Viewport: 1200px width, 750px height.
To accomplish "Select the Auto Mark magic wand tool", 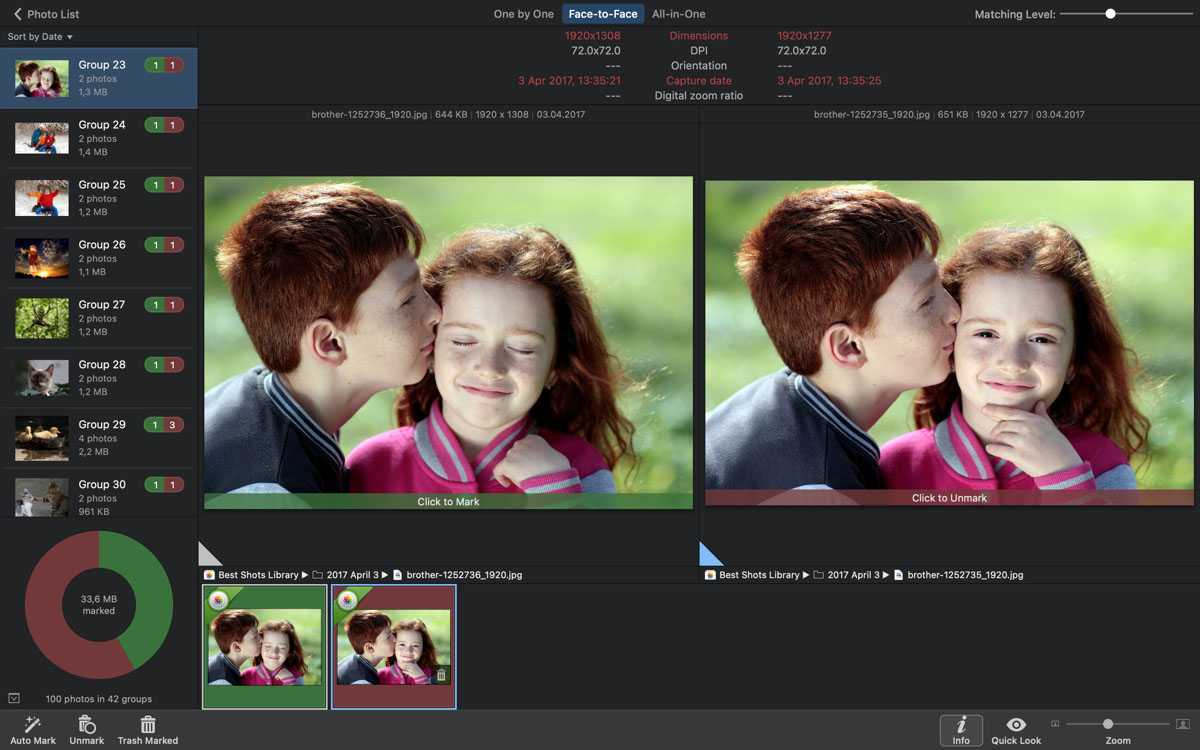I will [33, 725].
